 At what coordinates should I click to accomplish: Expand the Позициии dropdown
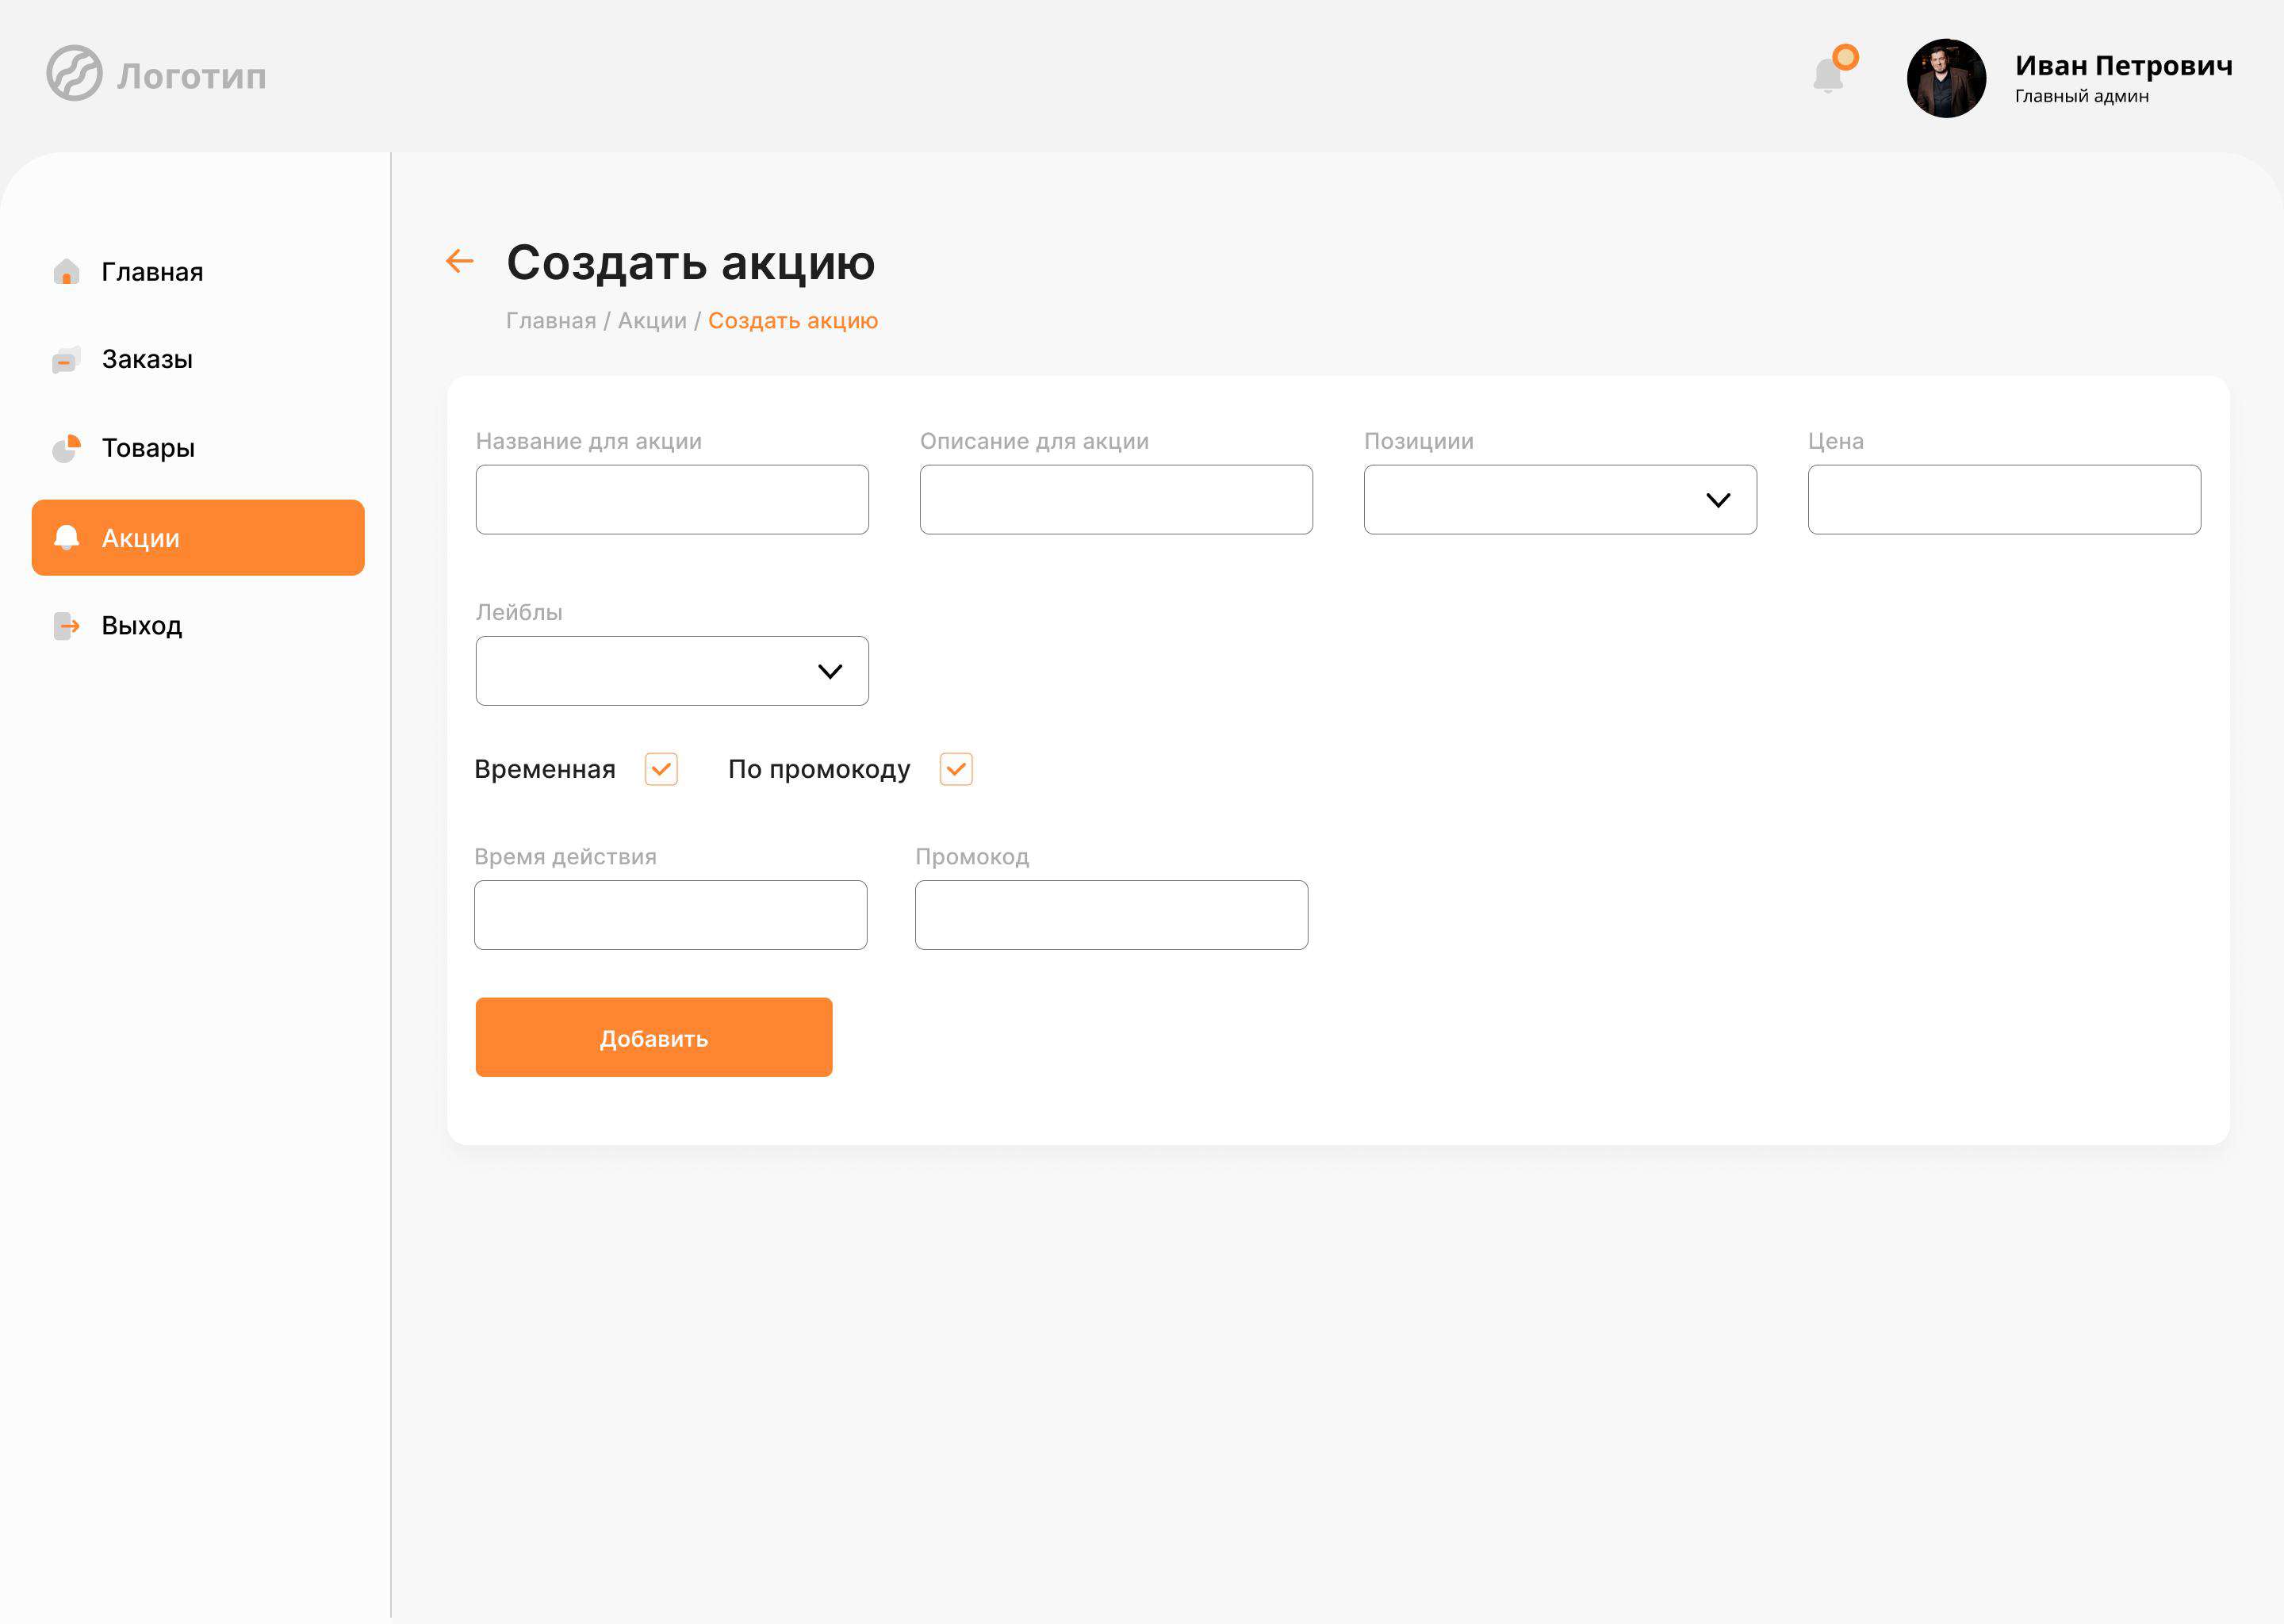[1559, 499]
